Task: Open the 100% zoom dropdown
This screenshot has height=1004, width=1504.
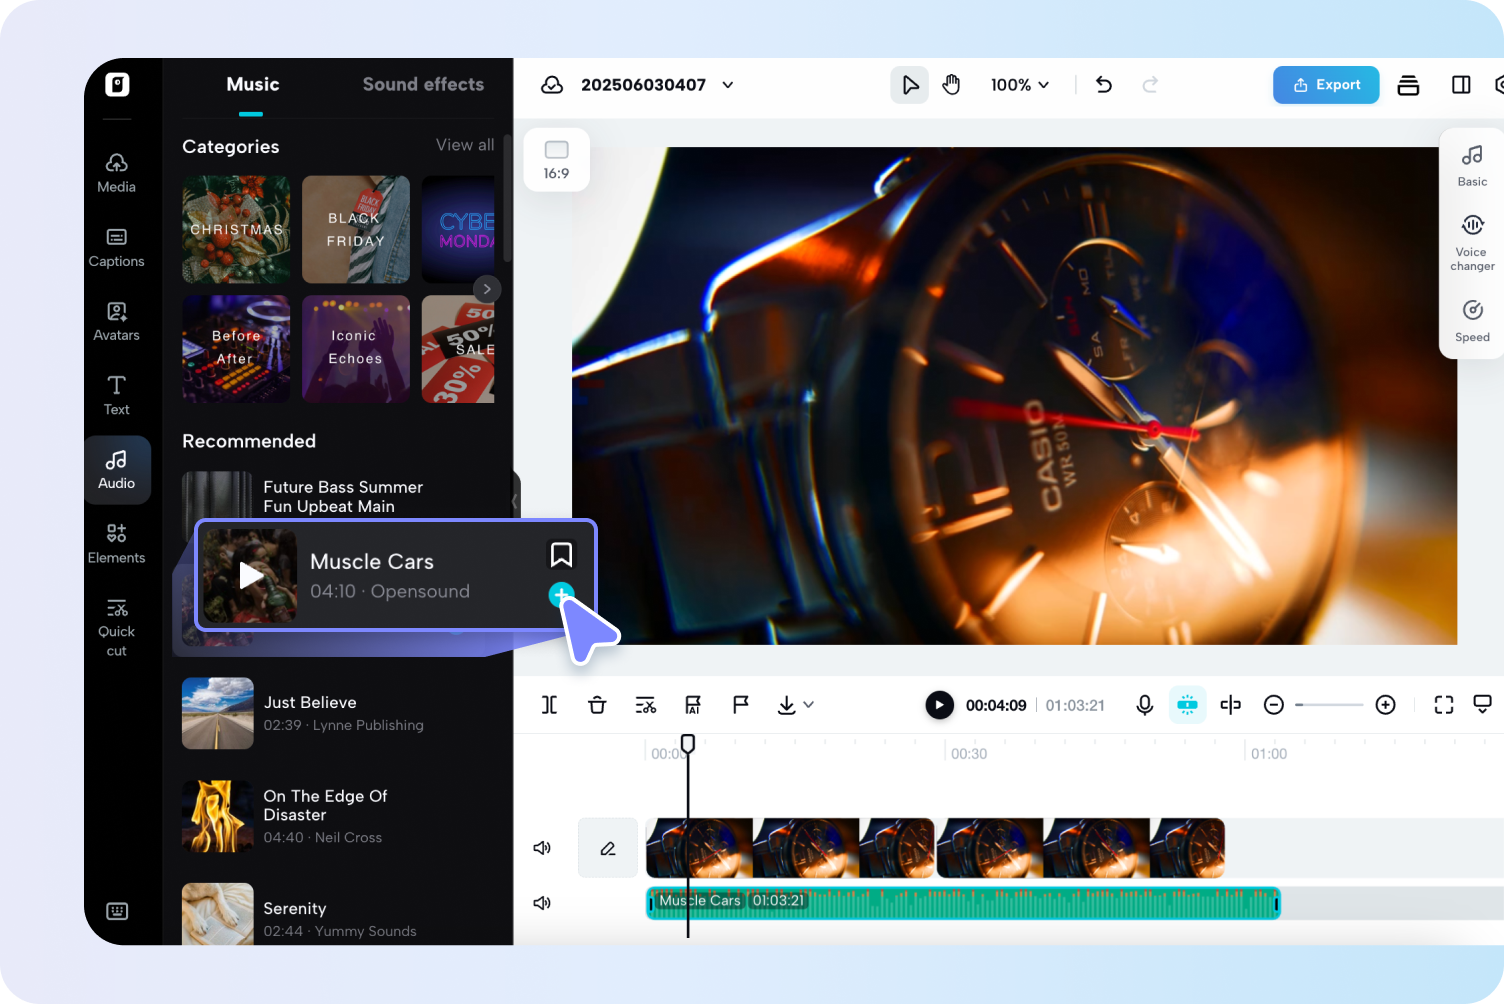Action: click(x=1020, y=85)
